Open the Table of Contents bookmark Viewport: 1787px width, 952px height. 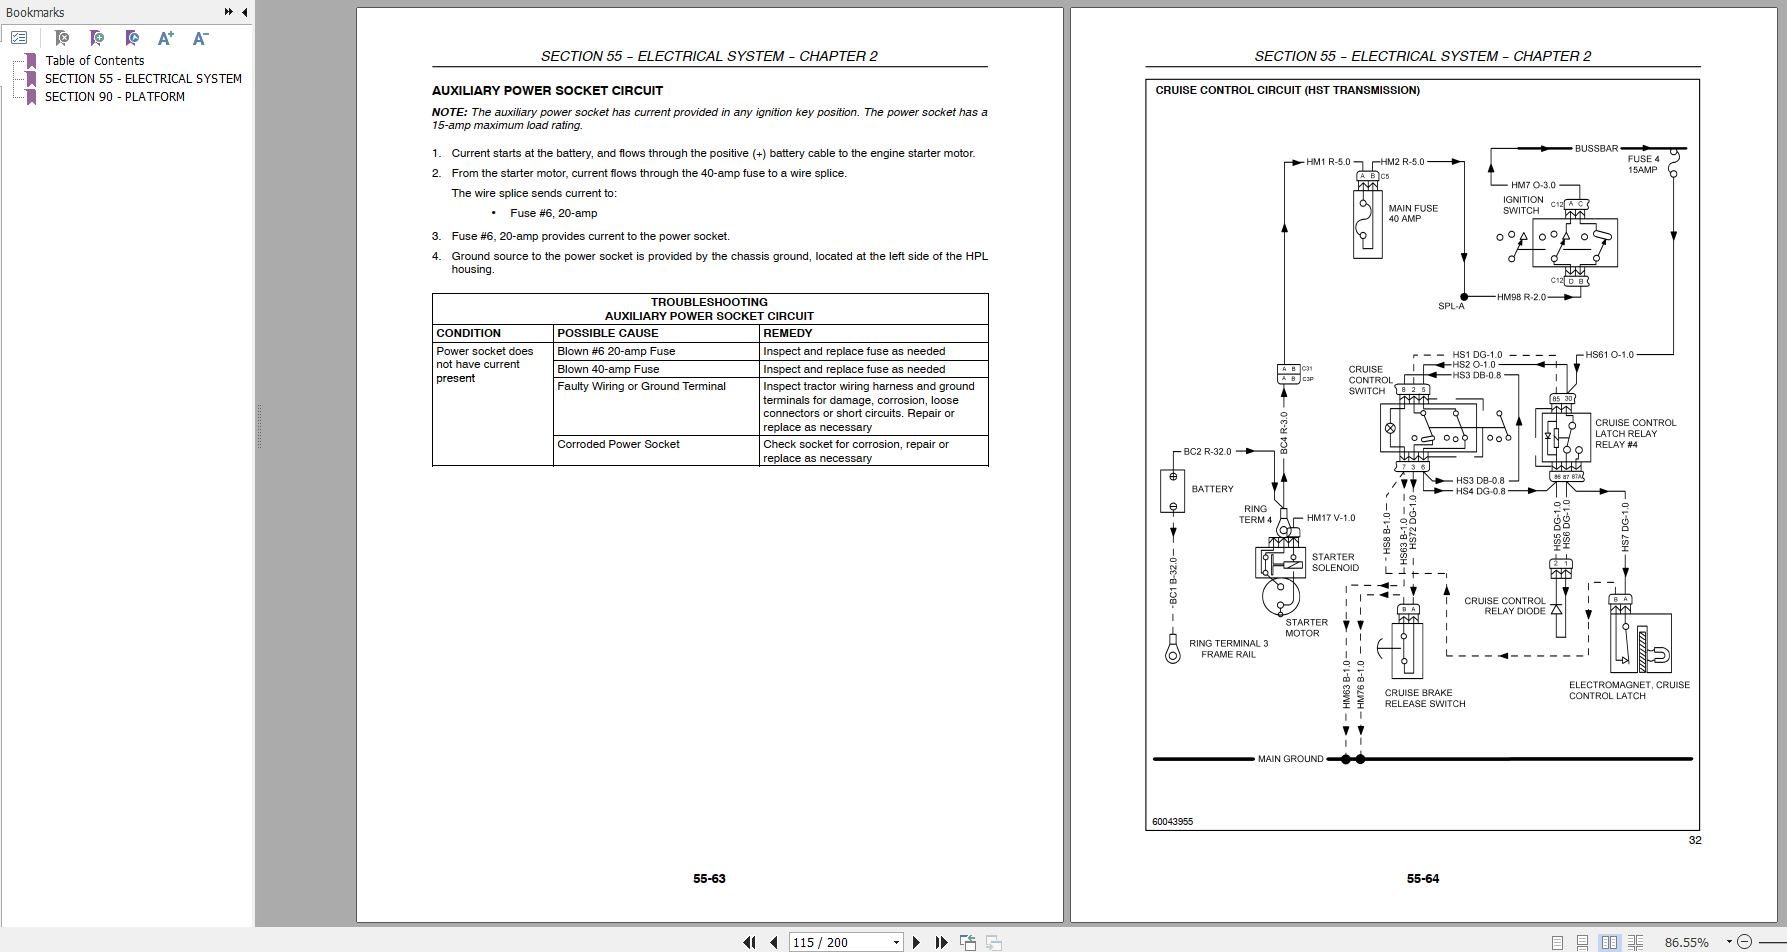pyautogui.click(x=94, y=60)
